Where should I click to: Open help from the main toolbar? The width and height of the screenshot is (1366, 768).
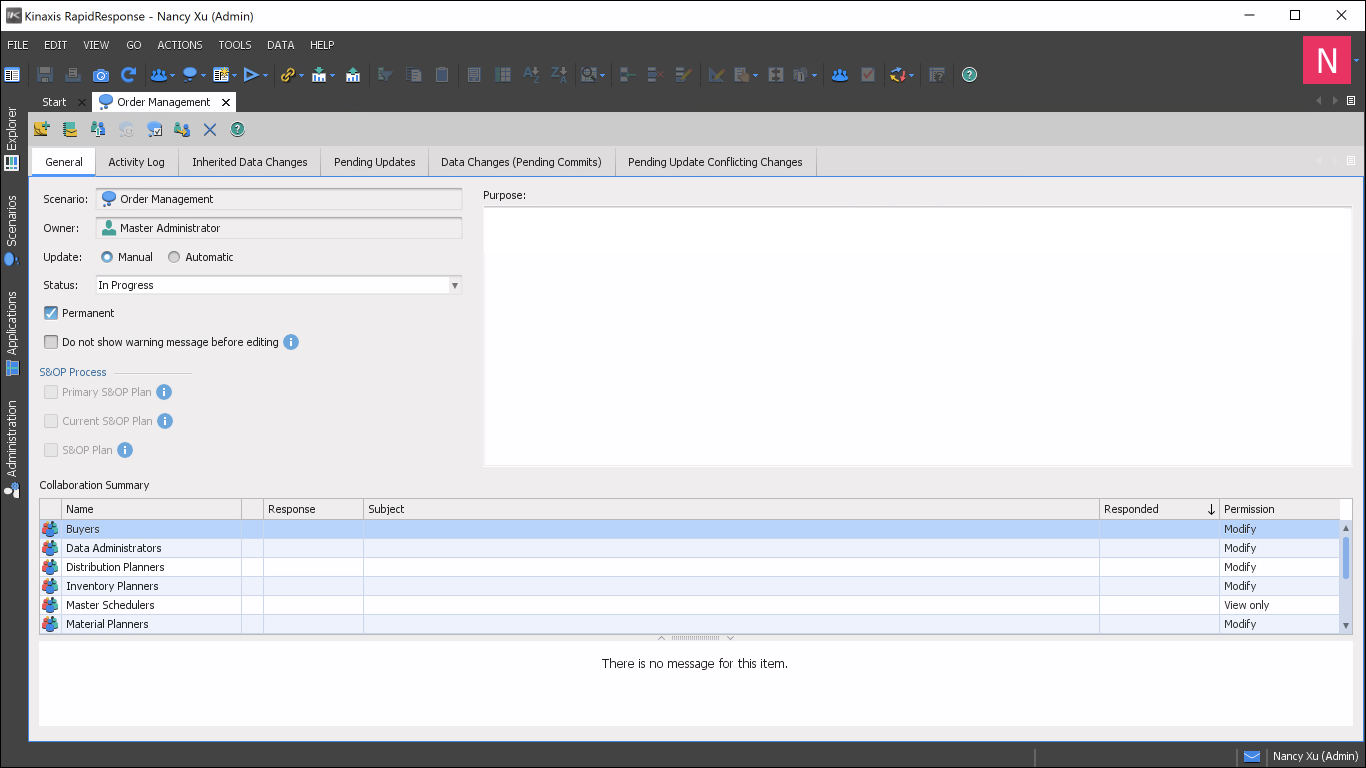[x=969, y=75]
